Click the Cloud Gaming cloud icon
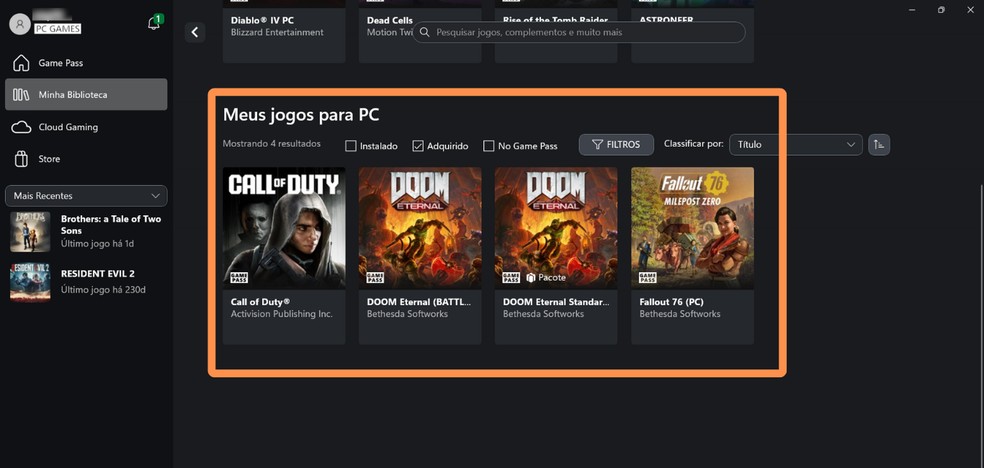 coord(21,127)
